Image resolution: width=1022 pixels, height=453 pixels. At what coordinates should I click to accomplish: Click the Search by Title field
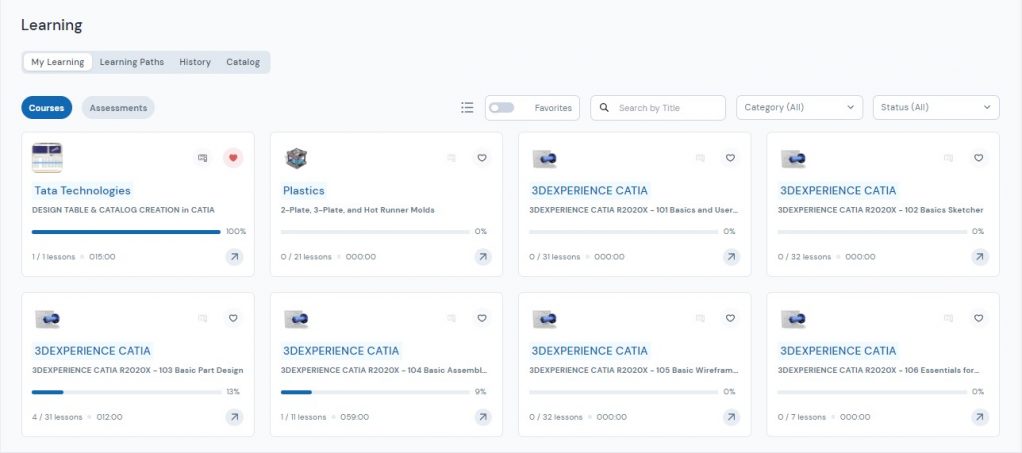(667, 108)
